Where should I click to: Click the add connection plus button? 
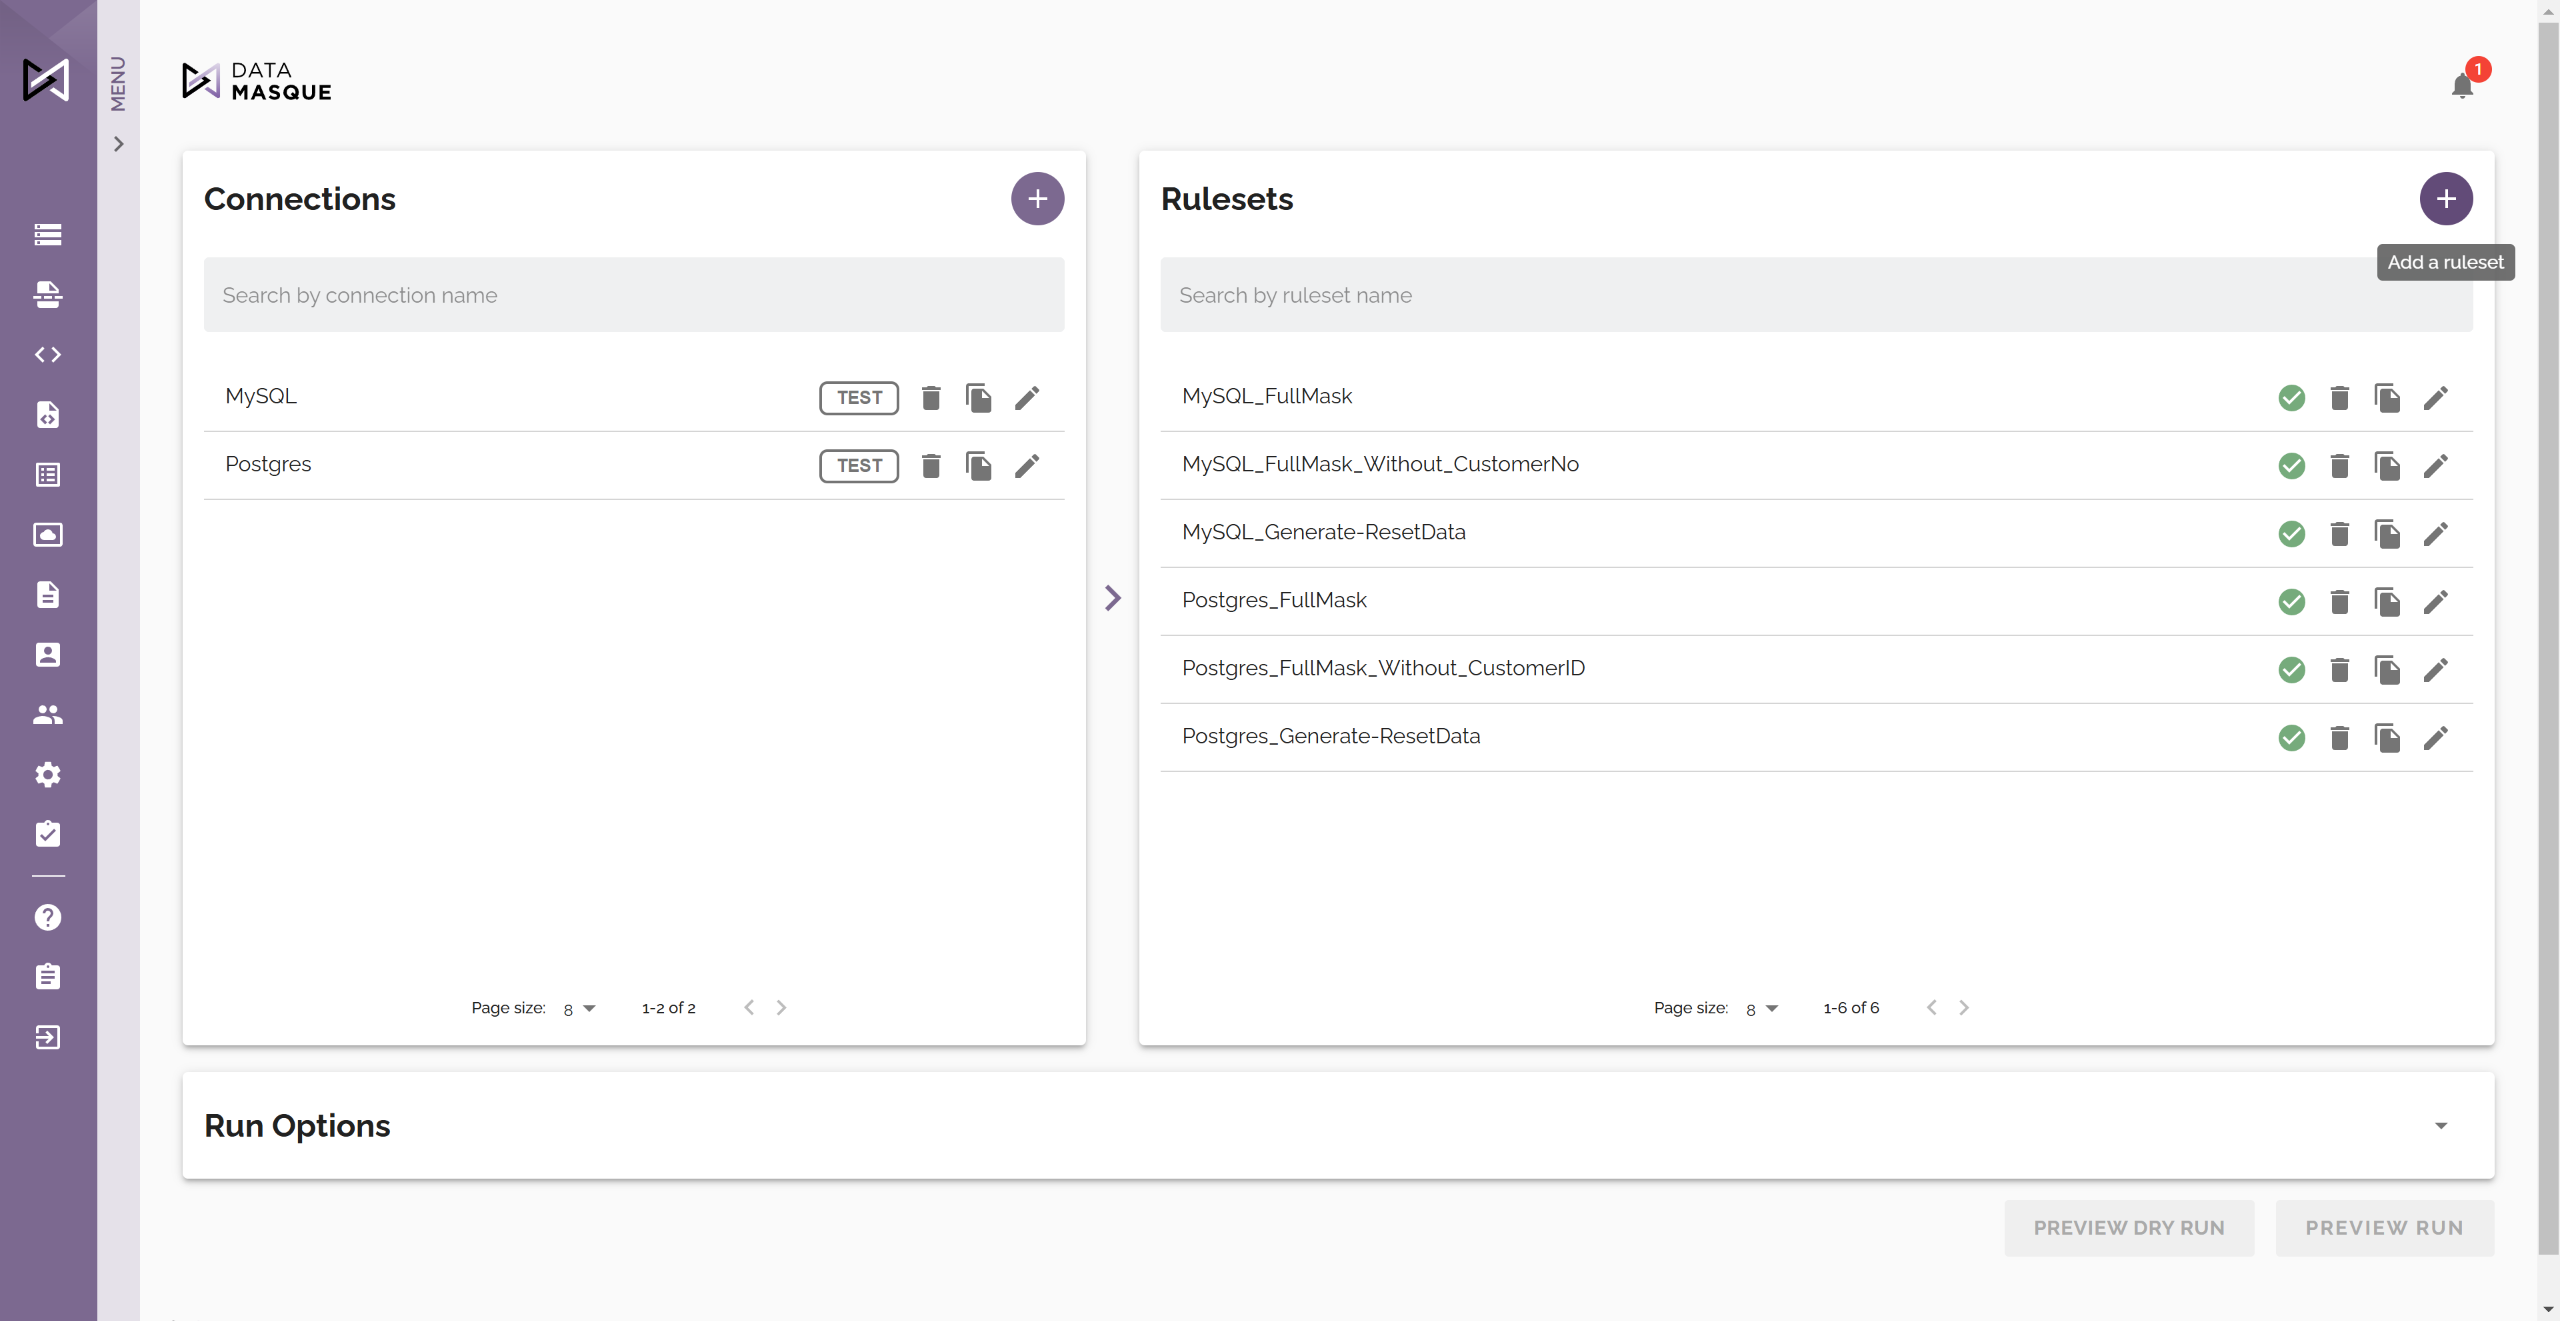pyautogui.click(x=1037, y=199)
